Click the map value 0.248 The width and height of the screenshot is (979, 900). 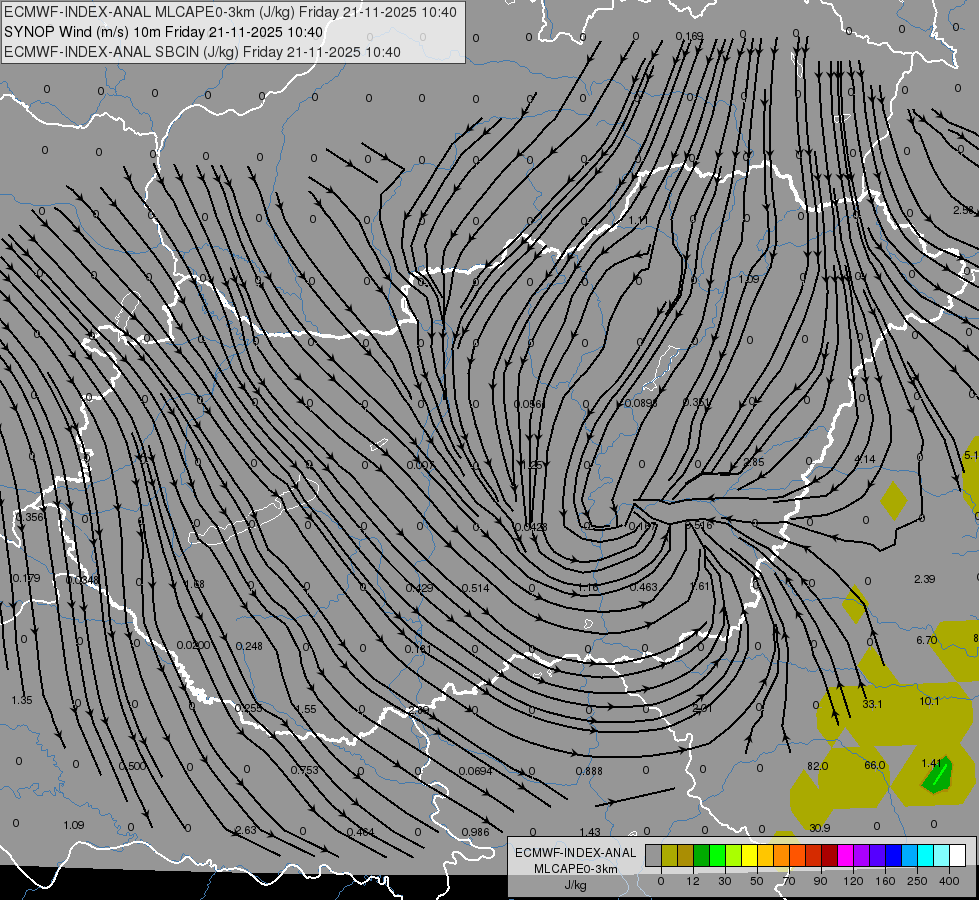pos(249,646)
